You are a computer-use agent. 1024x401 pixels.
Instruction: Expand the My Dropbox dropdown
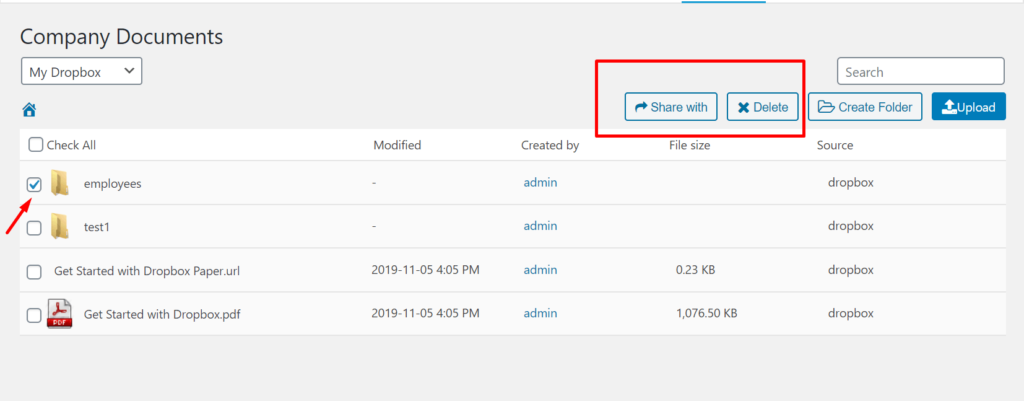coord(82,71)
